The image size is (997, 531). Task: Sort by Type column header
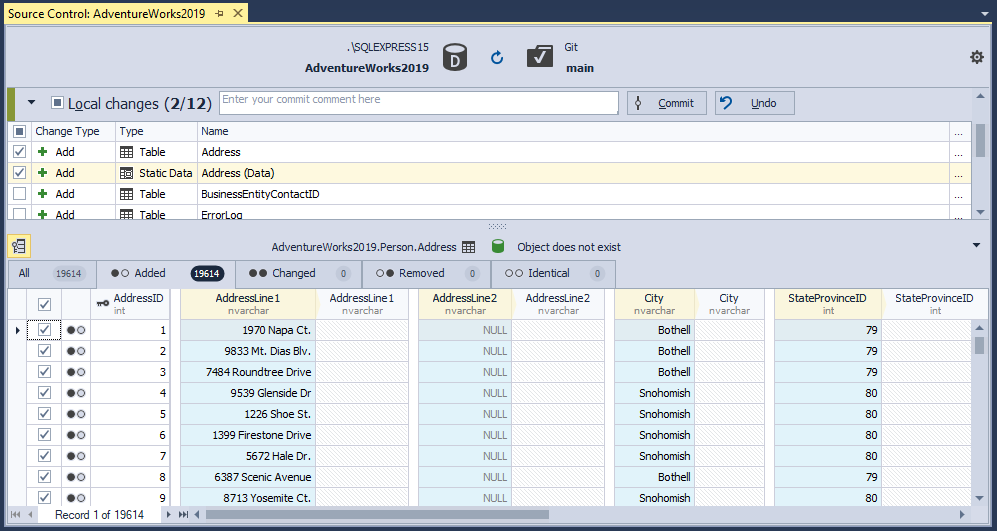(156, 131)
